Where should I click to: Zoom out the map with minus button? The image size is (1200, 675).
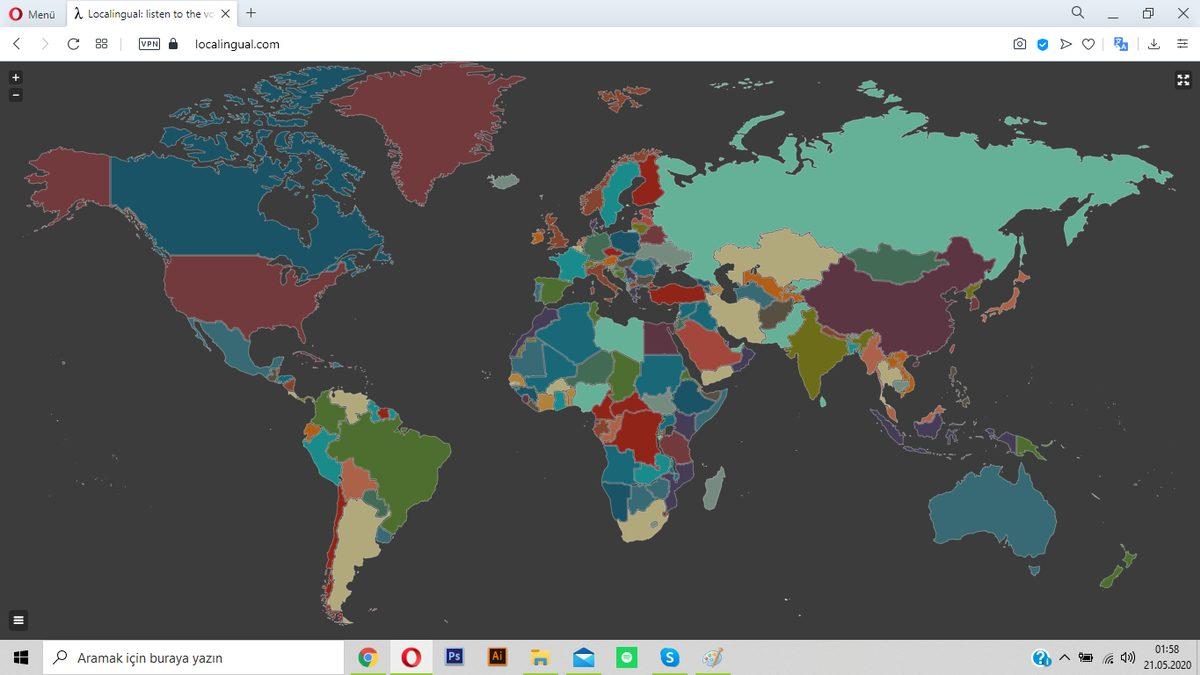[x=15, y=95]
